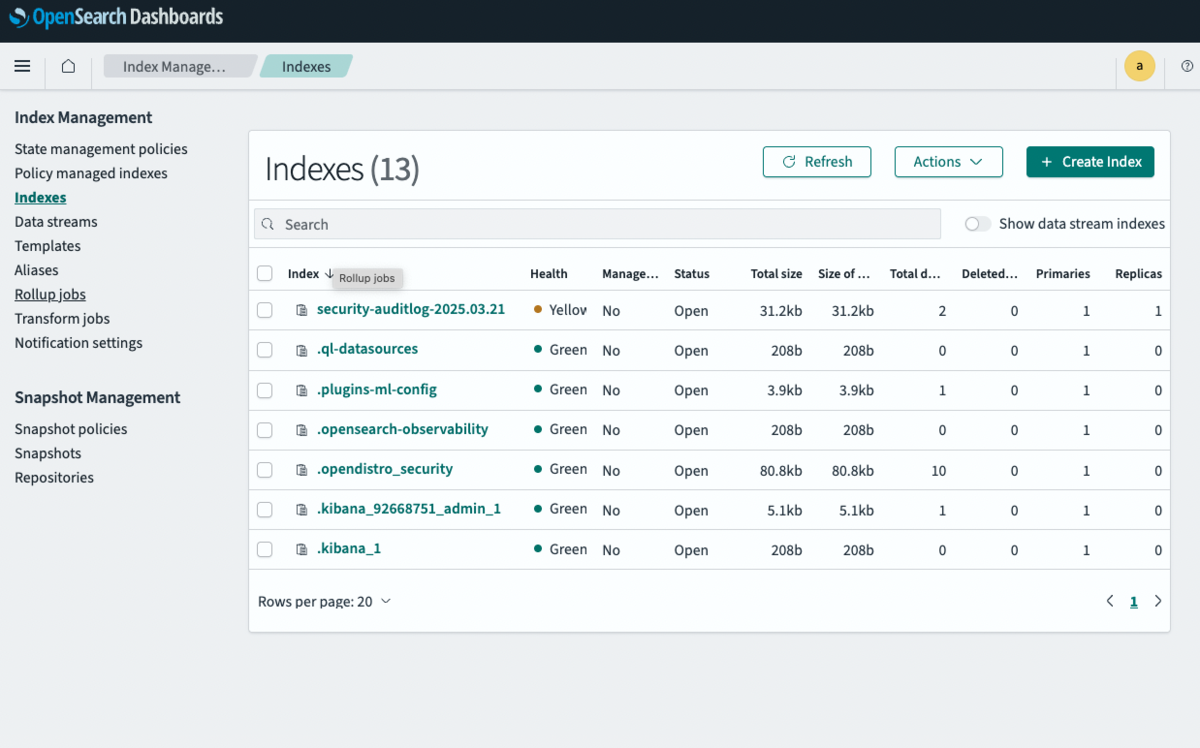Check the .kibana_92668751_admin_1 row checkbox
The image size is (1200, 748).
point(264,510)
